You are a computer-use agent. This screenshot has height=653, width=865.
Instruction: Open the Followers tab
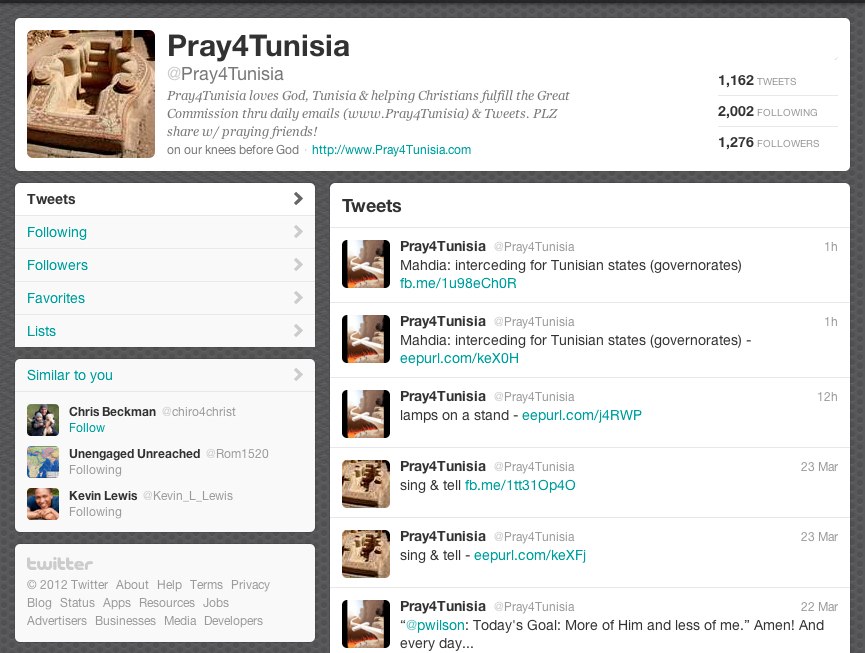(165, 265)
